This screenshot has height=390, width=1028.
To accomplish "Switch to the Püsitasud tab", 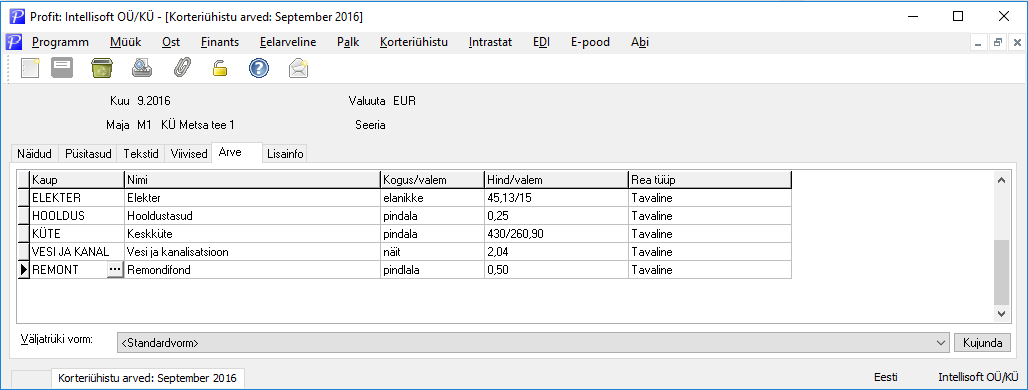I will (x=89, y=154).
